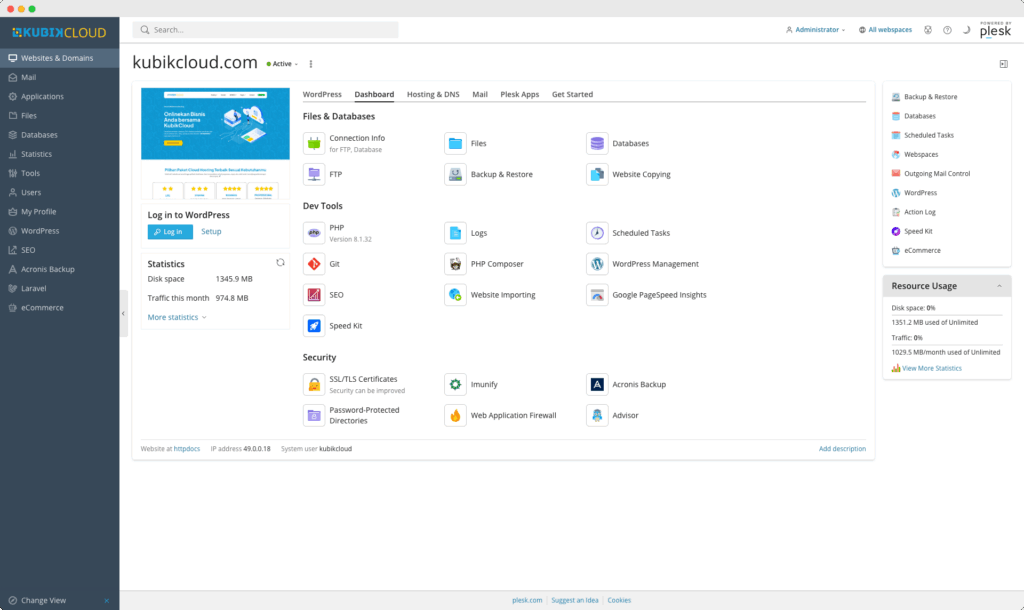Open Imunify security tool

tap(471, 385)
